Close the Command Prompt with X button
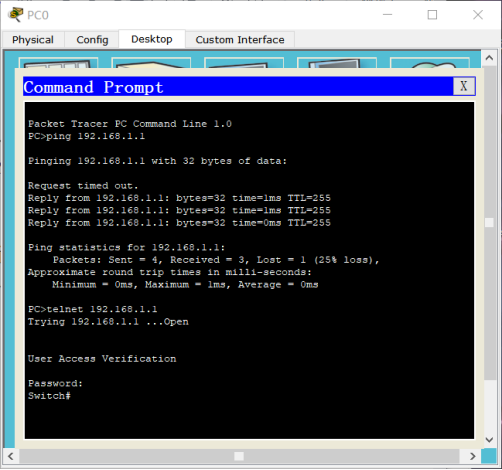Viewport: 502px width, 470px height. click(x=464, y=86)
